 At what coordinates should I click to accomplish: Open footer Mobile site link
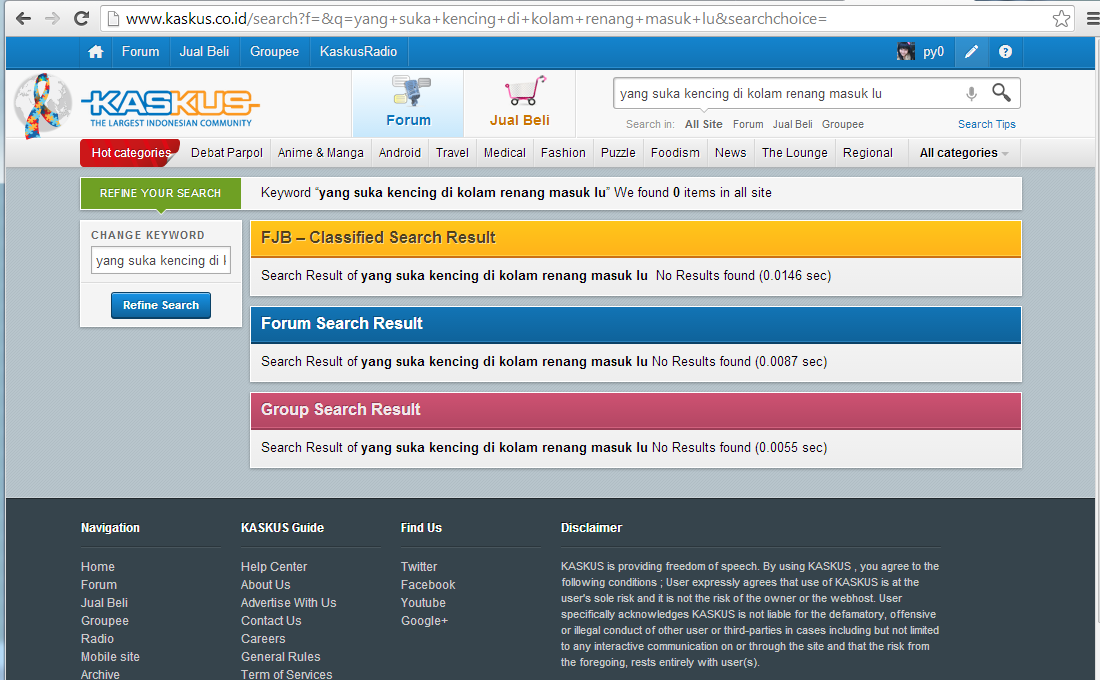[110, 657]
